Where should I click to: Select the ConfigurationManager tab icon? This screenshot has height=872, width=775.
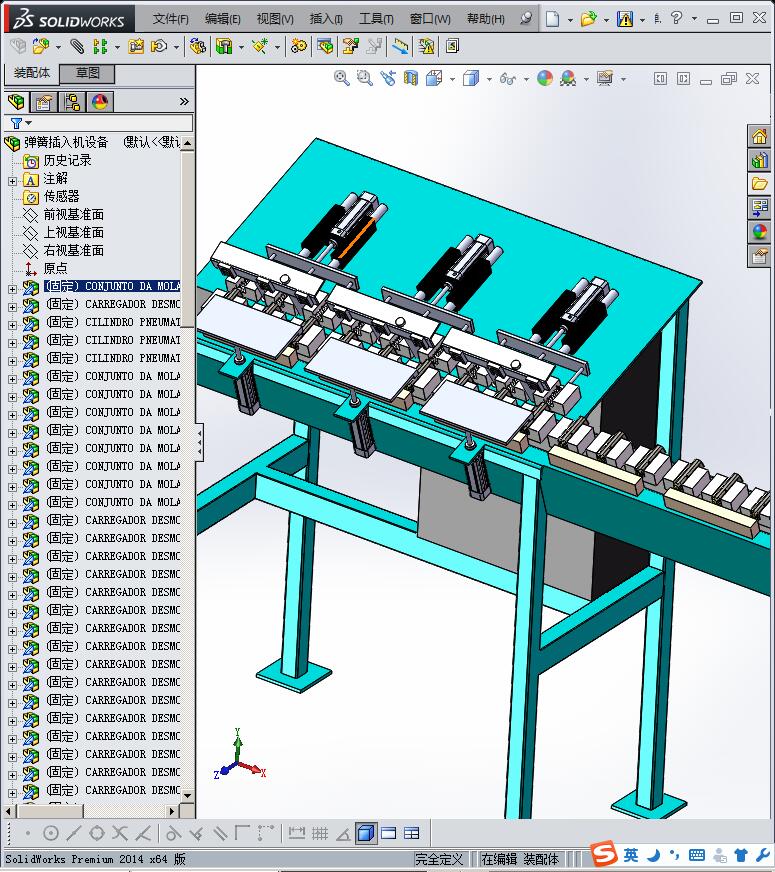pyautogui.click(x=72, y=102)
